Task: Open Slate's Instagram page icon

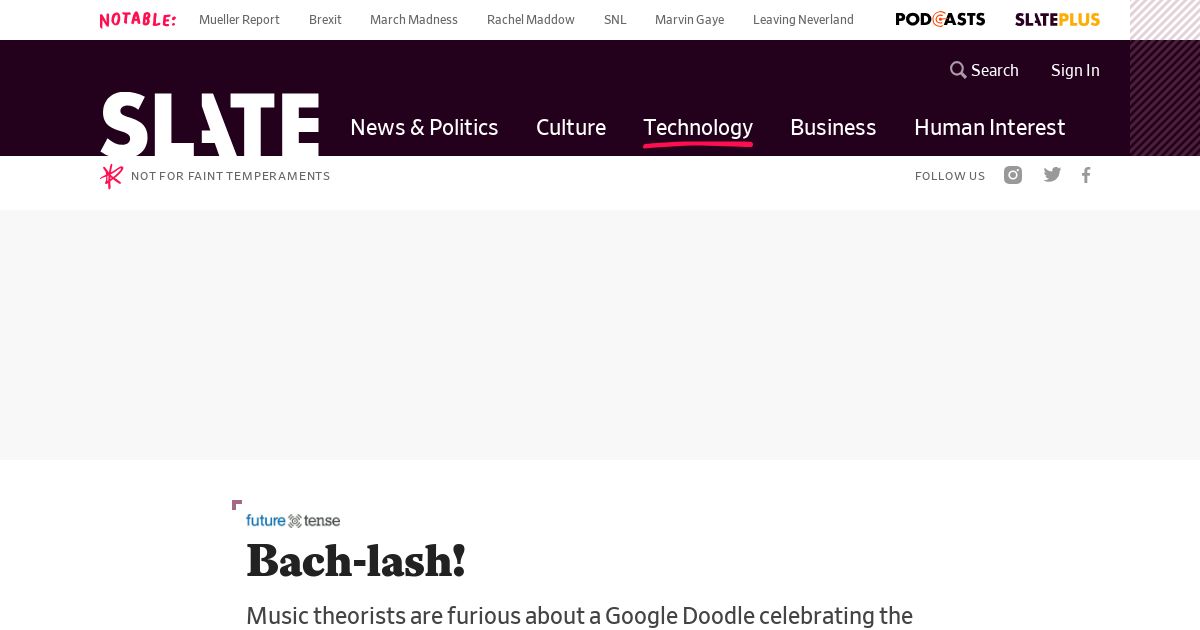Action: [x=1013, y=175]
